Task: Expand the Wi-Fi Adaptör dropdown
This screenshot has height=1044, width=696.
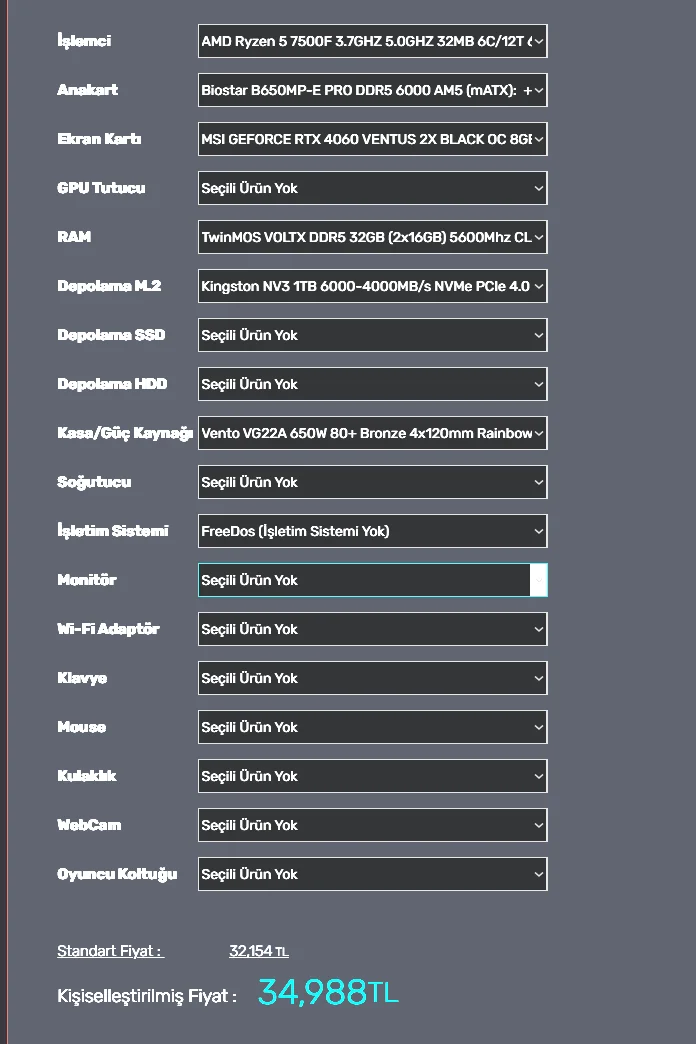Action: tap(372, 629)
